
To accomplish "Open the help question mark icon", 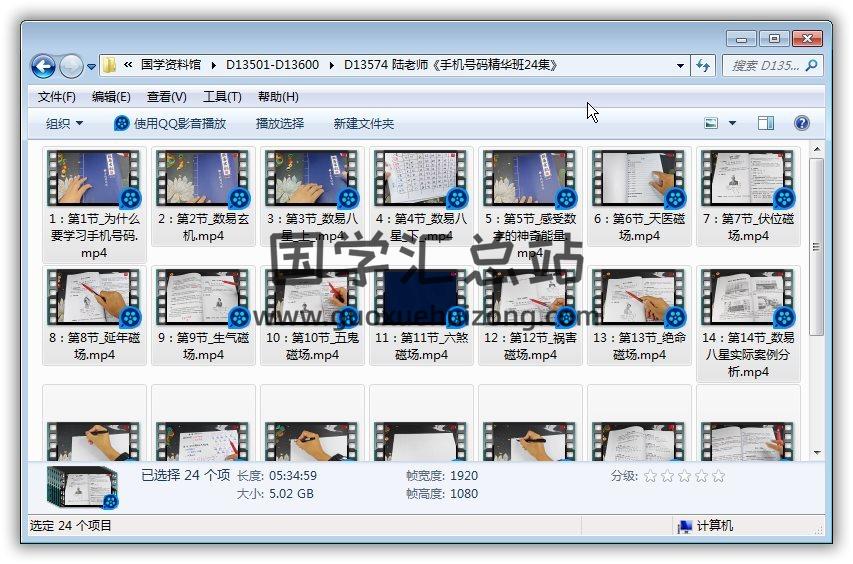I will click(801, 123).
